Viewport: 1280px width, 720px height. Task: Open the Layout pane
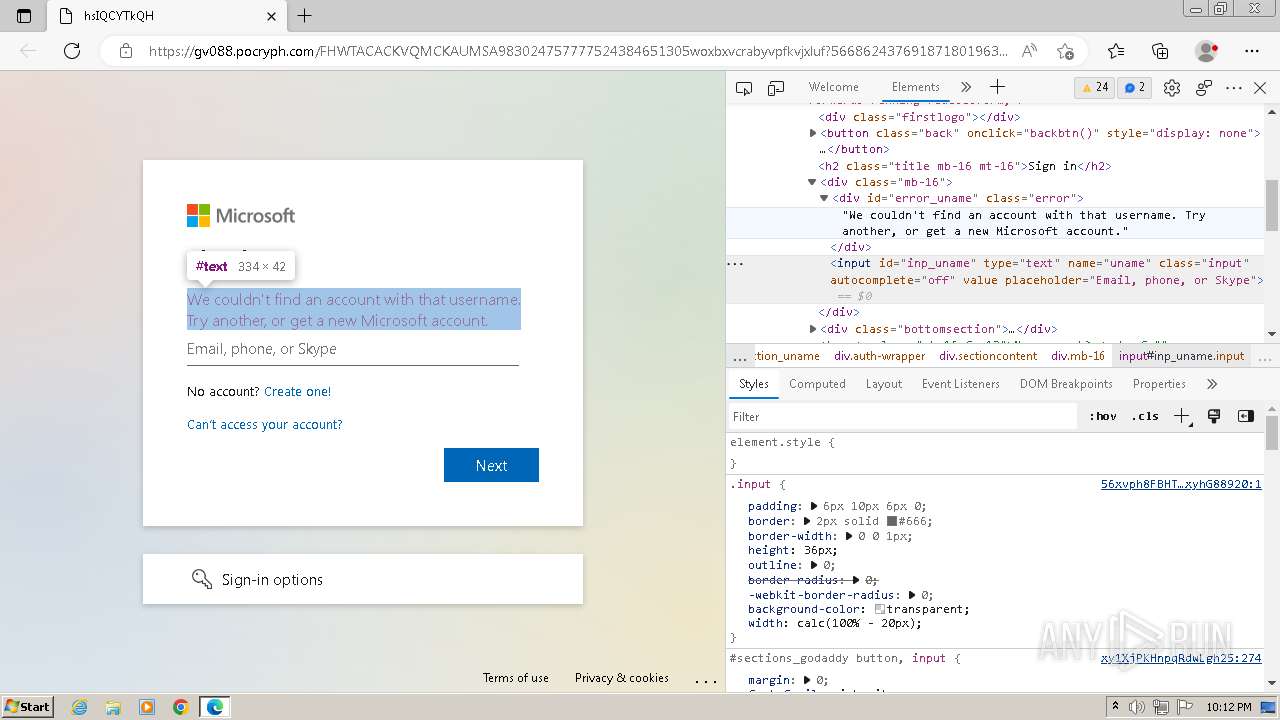click(x=883, y=384)
